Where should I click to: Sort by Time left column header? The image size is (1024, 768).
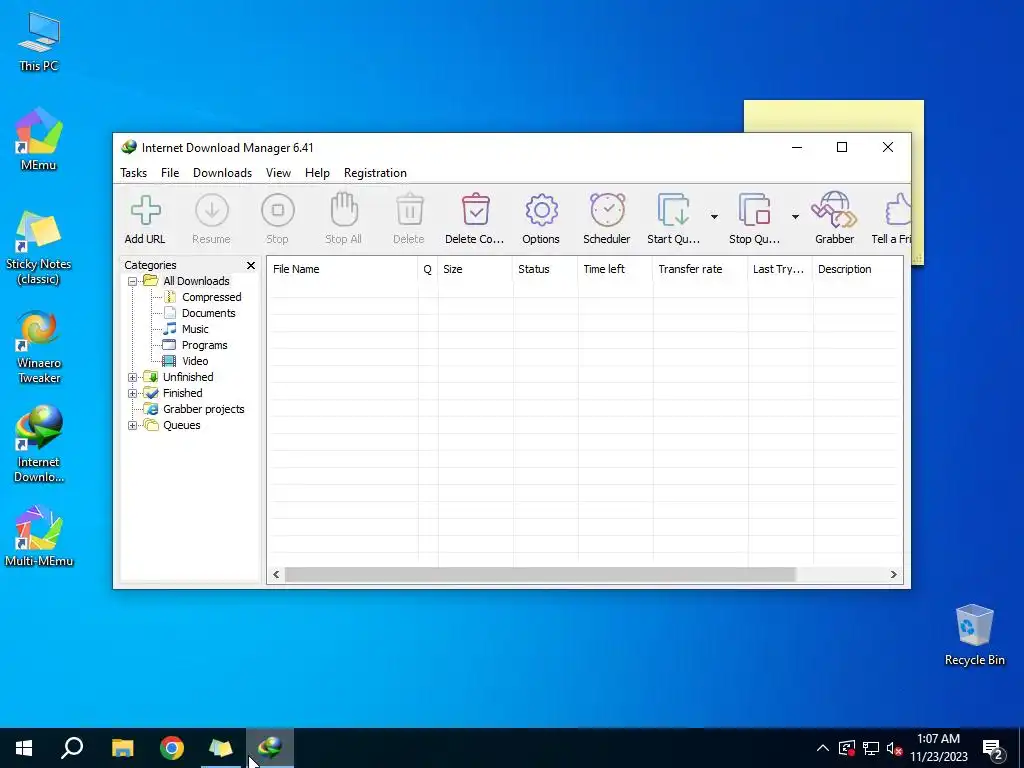(615, 269)
